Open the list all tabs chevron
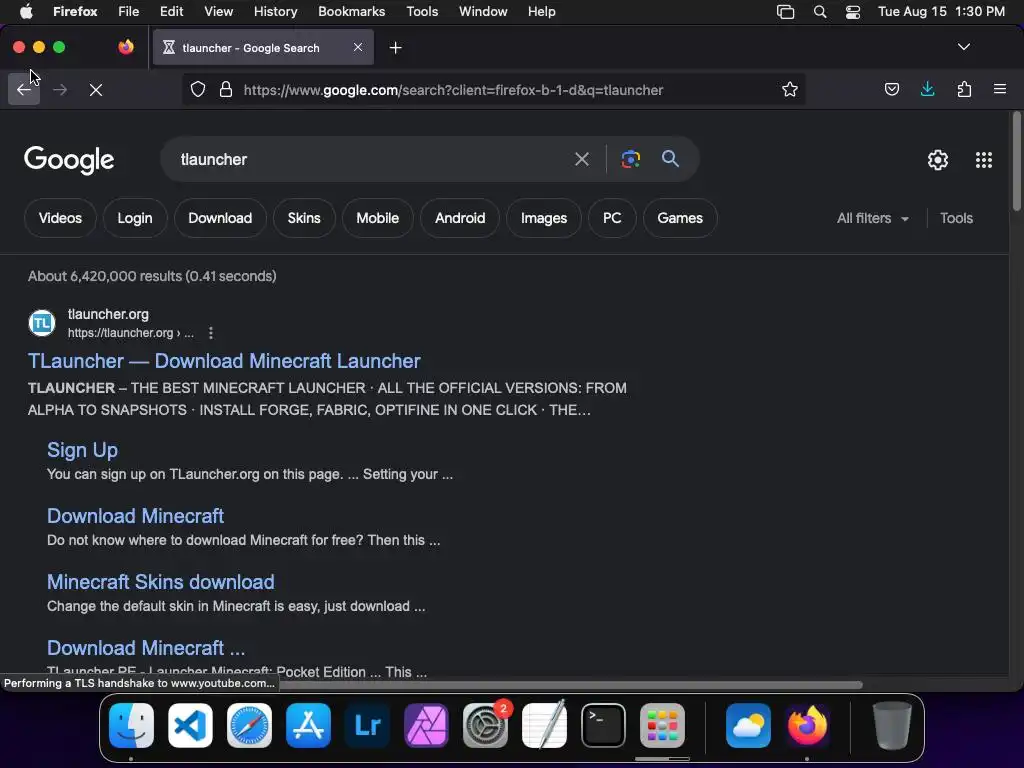Viewport: 1024px width, 768px height. (x=963, y=47)
